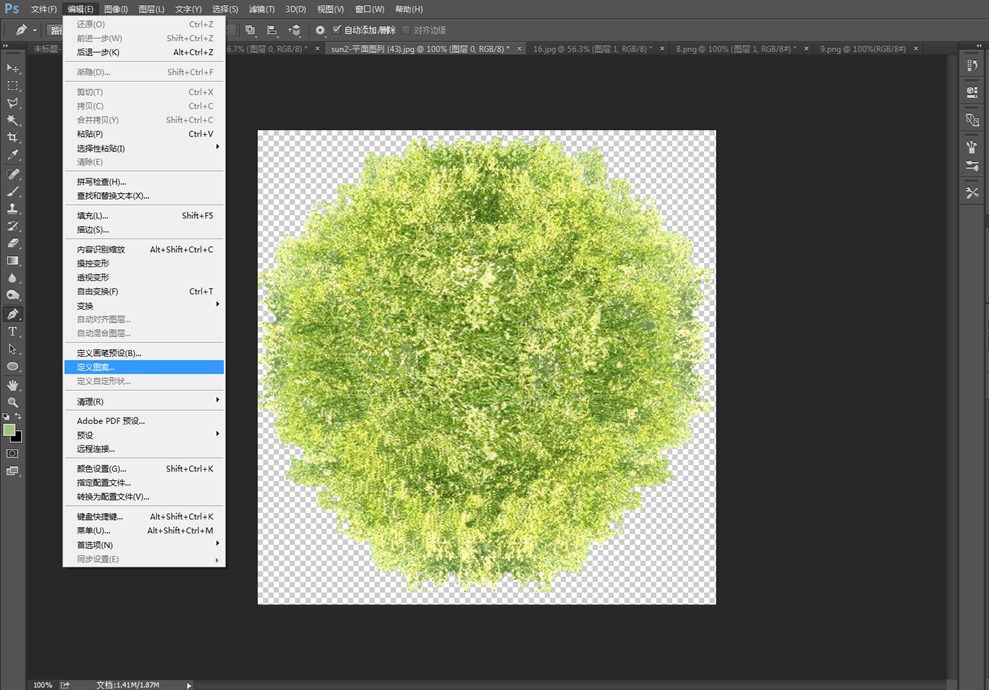989x690 pixels.
Task: Toggle Quick Mask mode icon
Action: (x=13, y=453)
